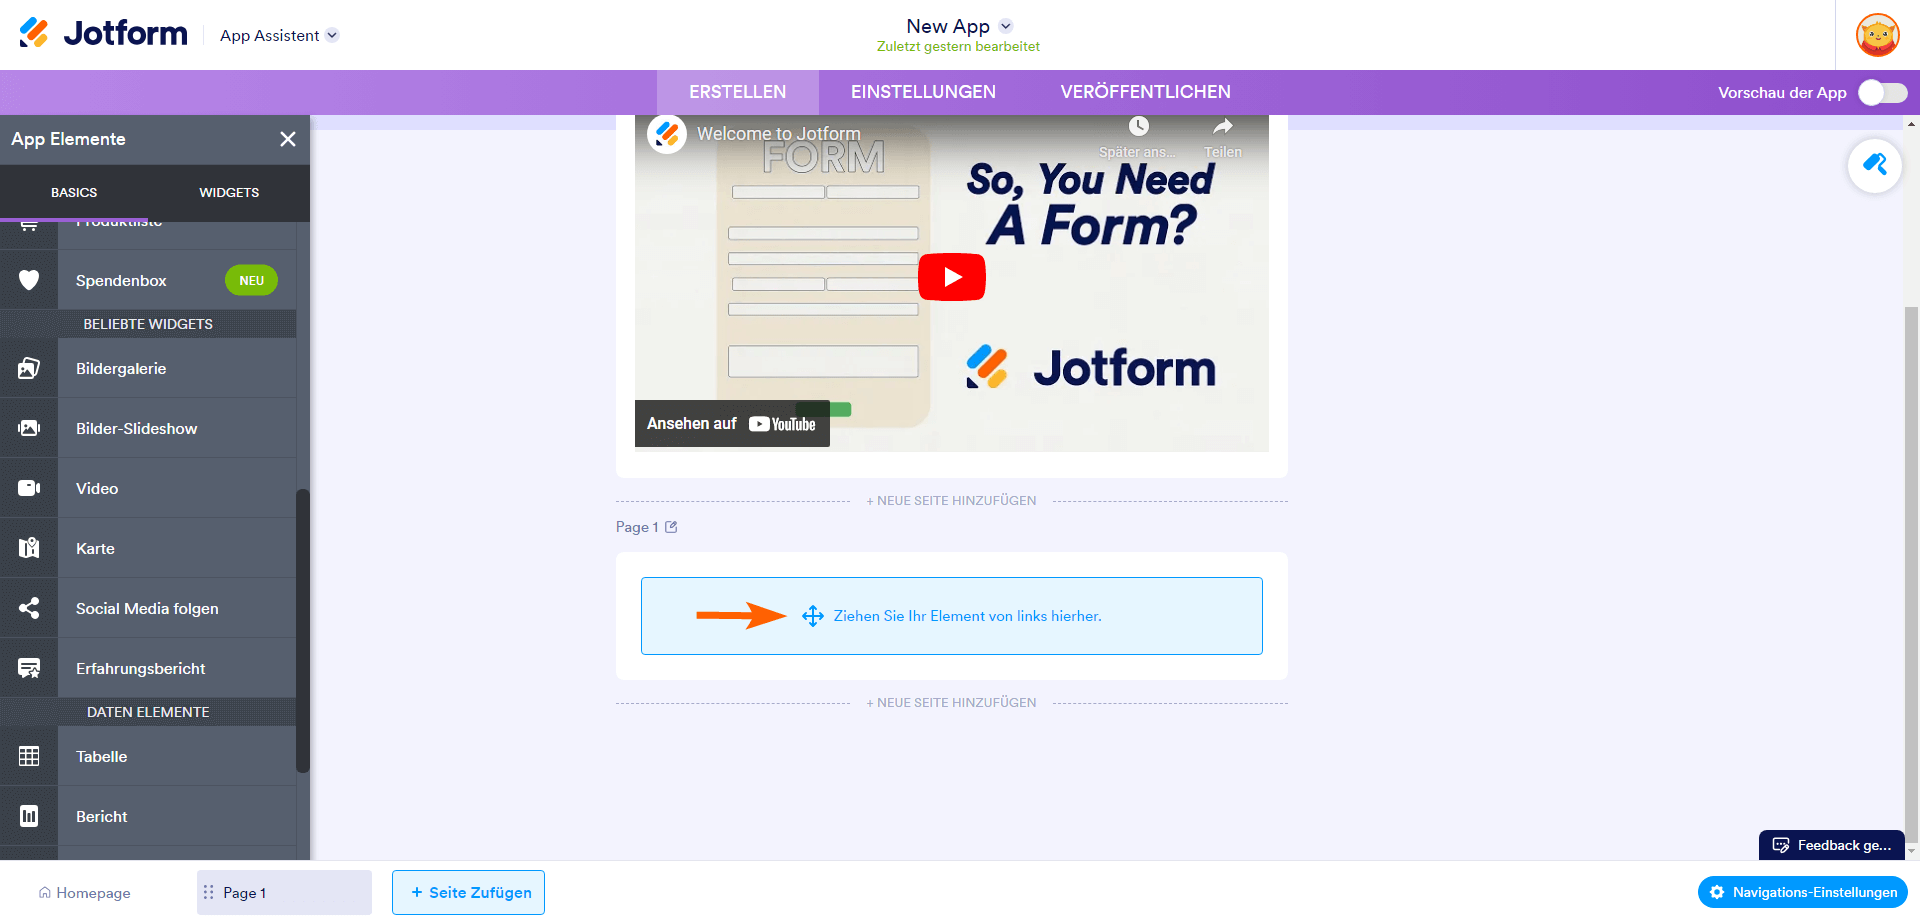
Task: Expand the New App title dropdown
Action: click(1006, 26)
